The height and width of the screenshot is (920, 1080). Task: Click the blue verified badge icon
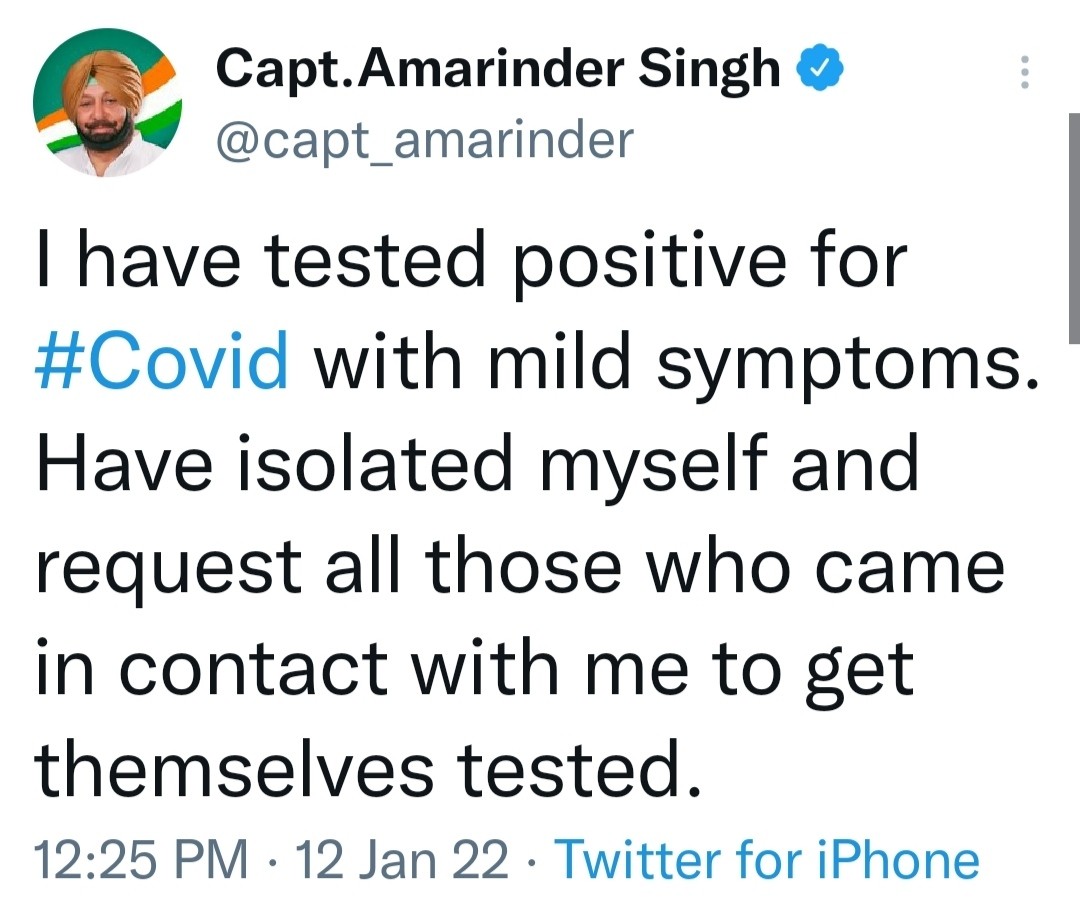(820, 69)
